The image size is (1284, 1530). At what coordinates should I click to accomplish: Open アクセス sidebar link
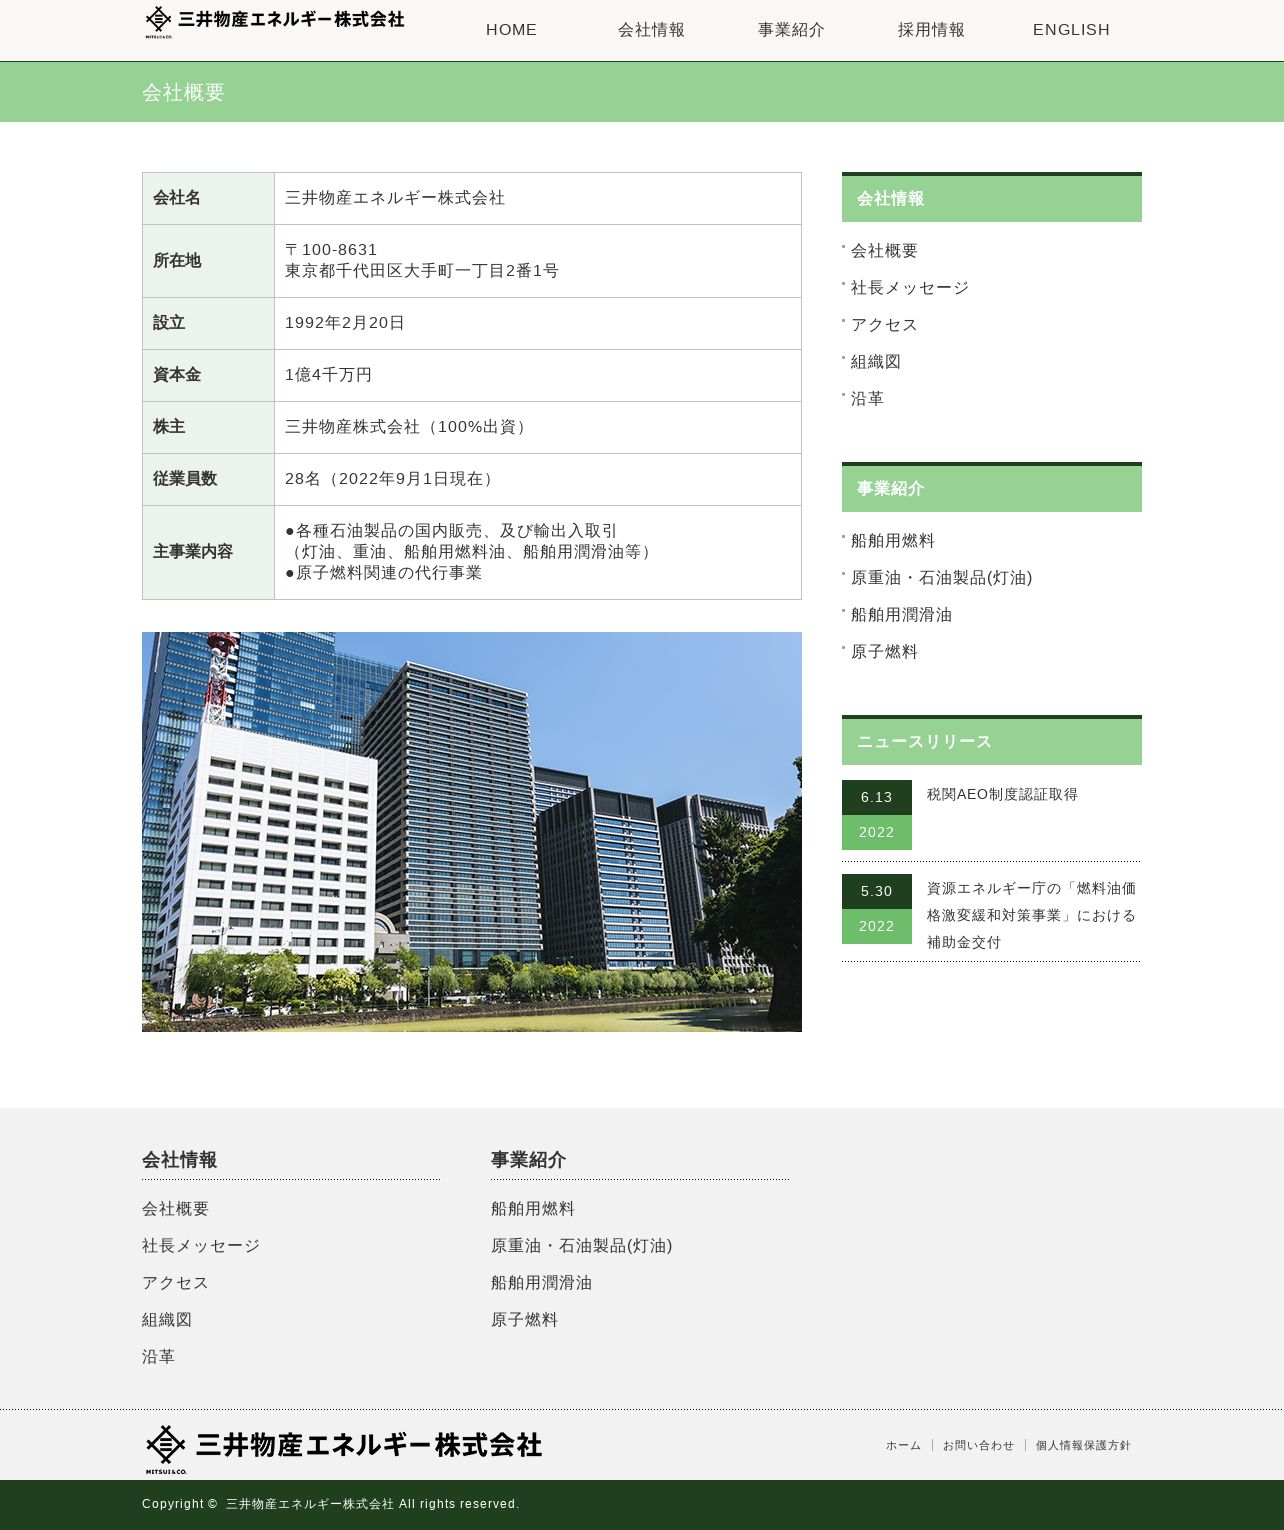tap(884, 325)
